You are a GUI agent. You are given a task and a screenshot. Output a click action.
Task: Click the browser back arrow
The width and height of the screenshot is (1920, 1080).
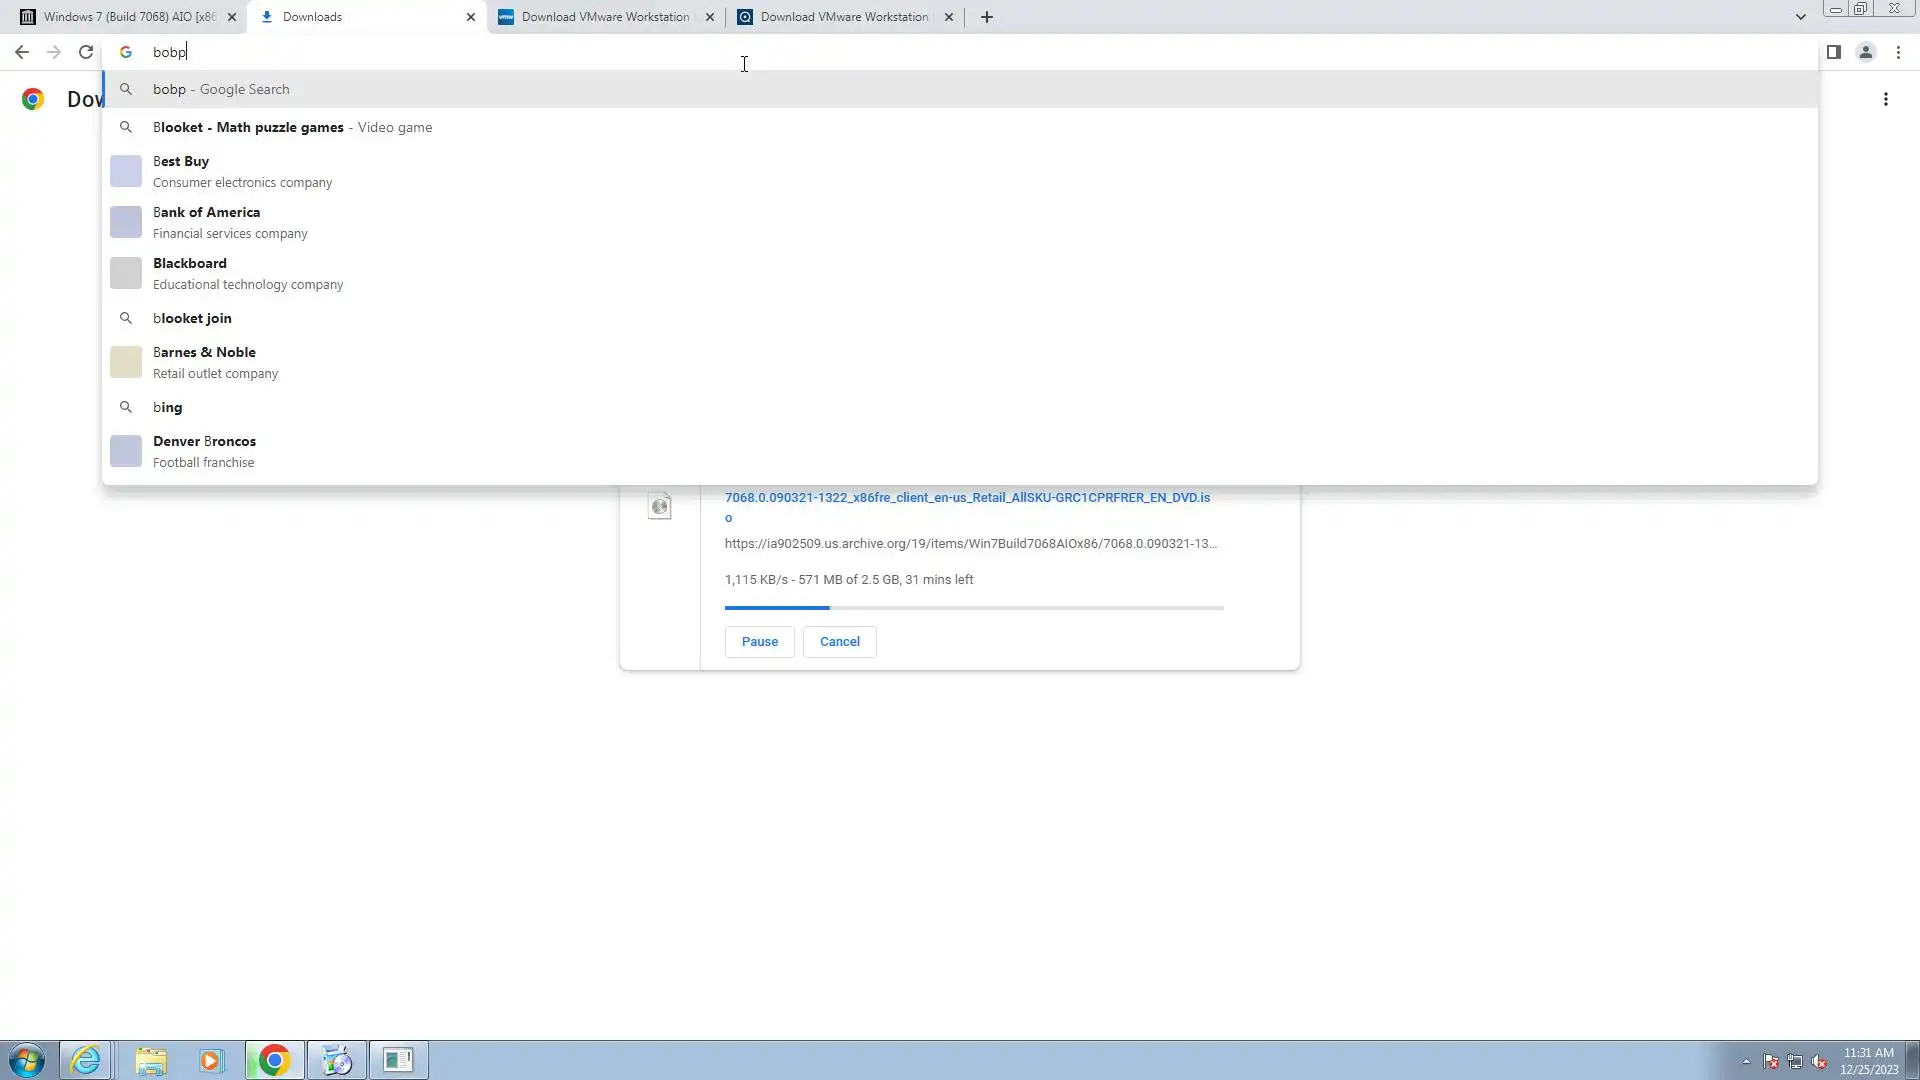[x=22, y=52]
